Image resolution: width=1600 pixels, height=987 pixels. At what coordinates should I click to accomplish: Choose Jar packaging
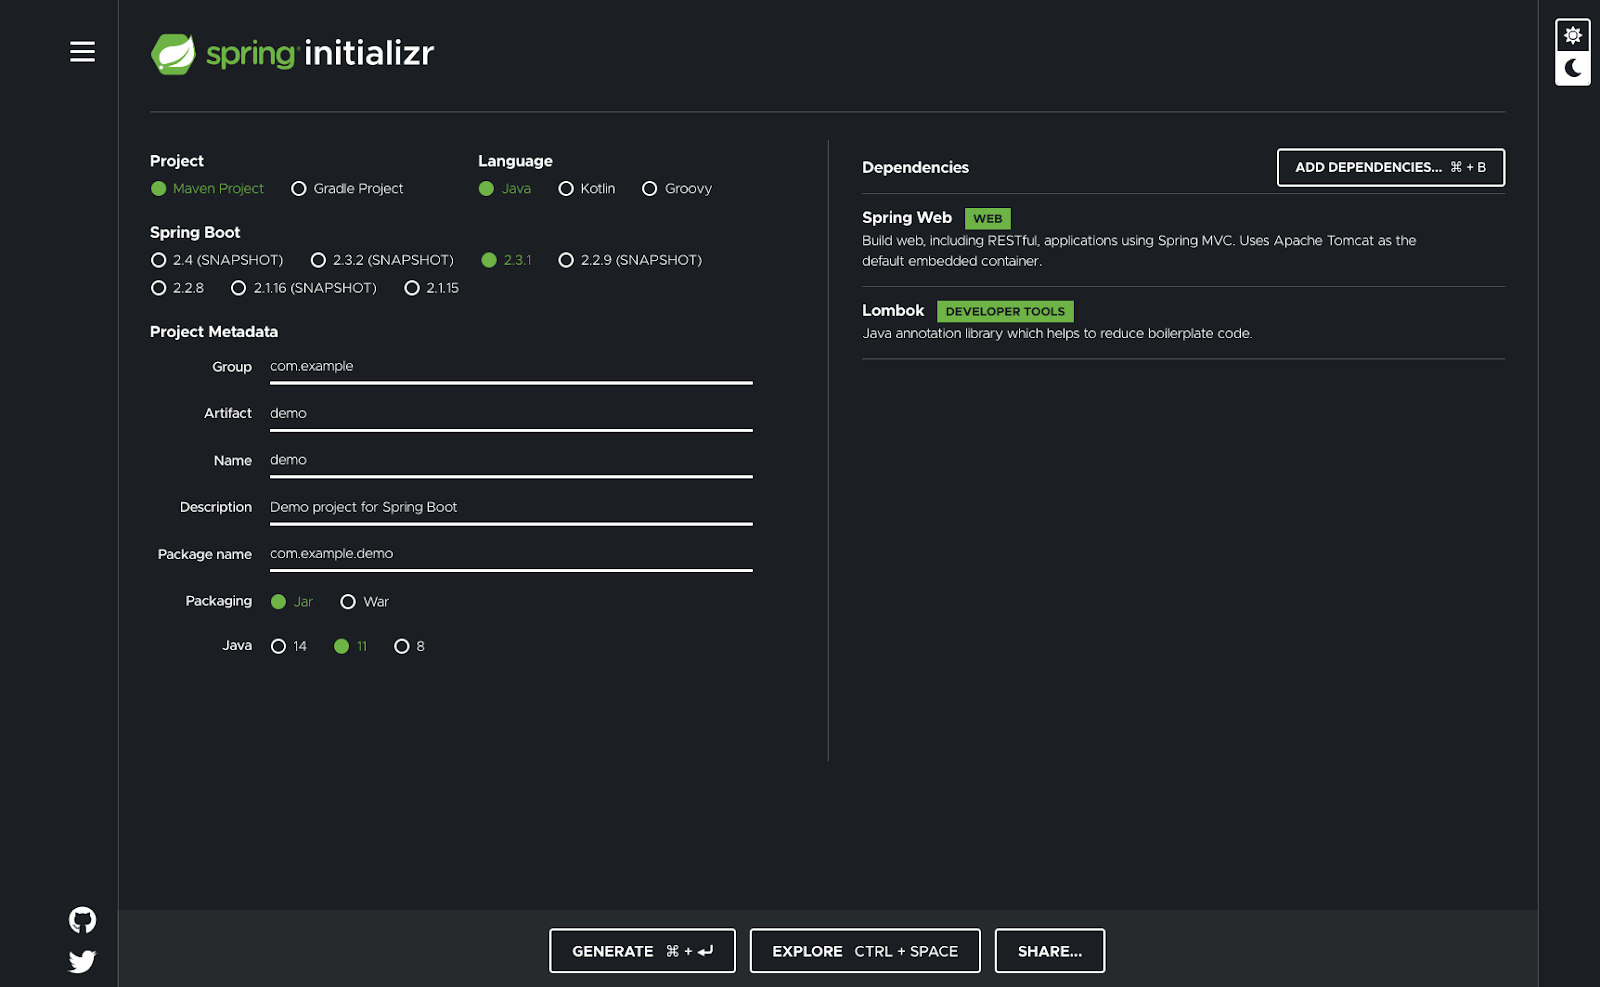pyautogui.click(x=292, y=602)
